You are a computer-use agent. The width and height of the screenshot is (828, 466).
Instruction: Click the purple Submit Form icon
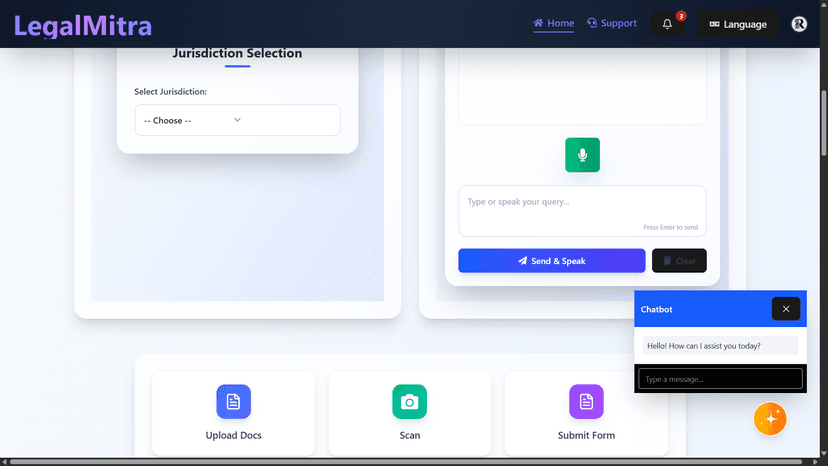pyautogui.click(x=586, y=401)
